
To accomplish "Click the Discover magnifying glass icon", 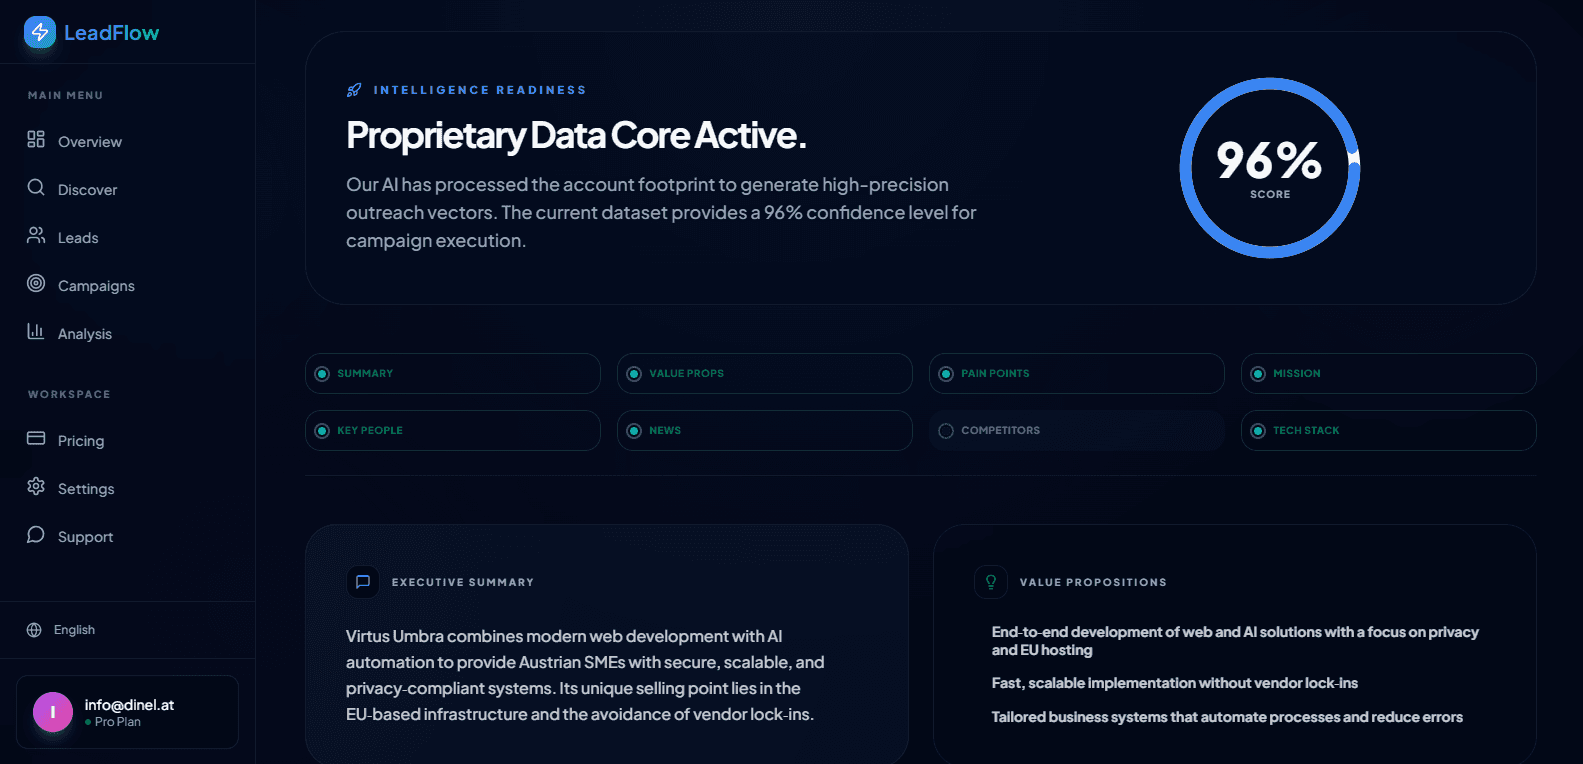I will 36,188.
